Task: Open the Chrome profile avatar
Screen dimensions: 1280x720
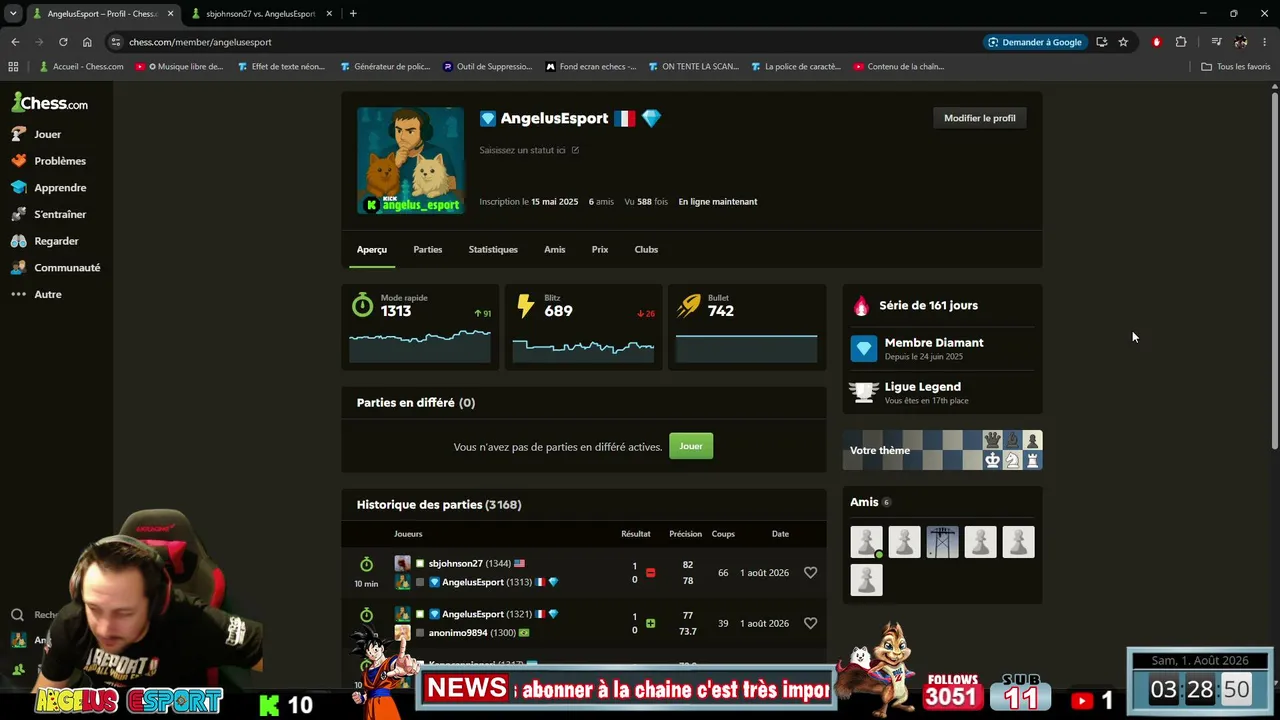Action: 1241,42
